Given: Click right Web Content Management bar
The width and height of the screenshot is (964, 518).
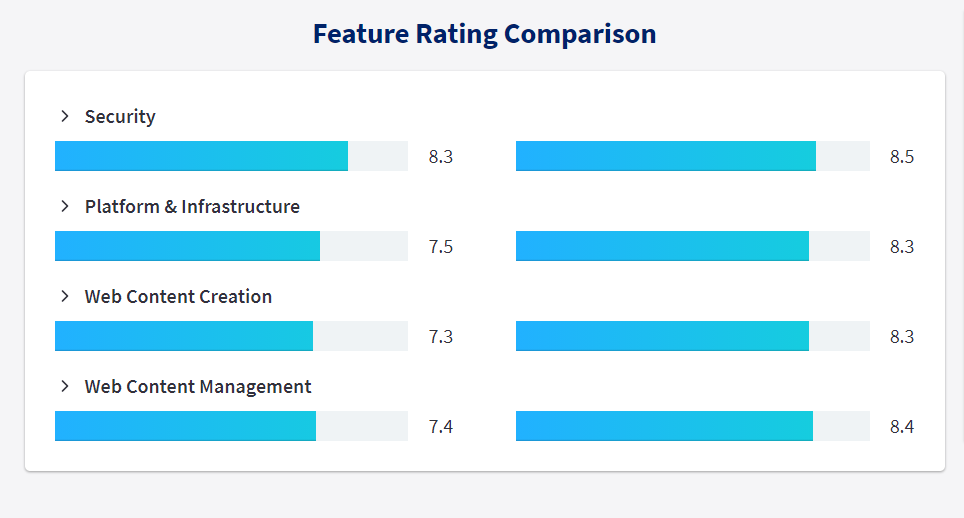Looking at the screenshot, I should [693, 426].
